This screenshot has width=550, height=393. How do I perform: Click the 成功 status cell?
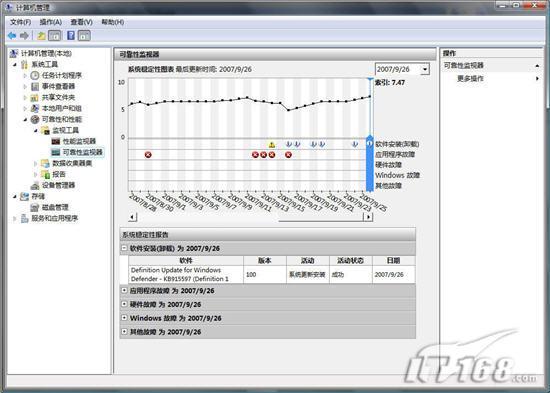click(x=350, y=274)
